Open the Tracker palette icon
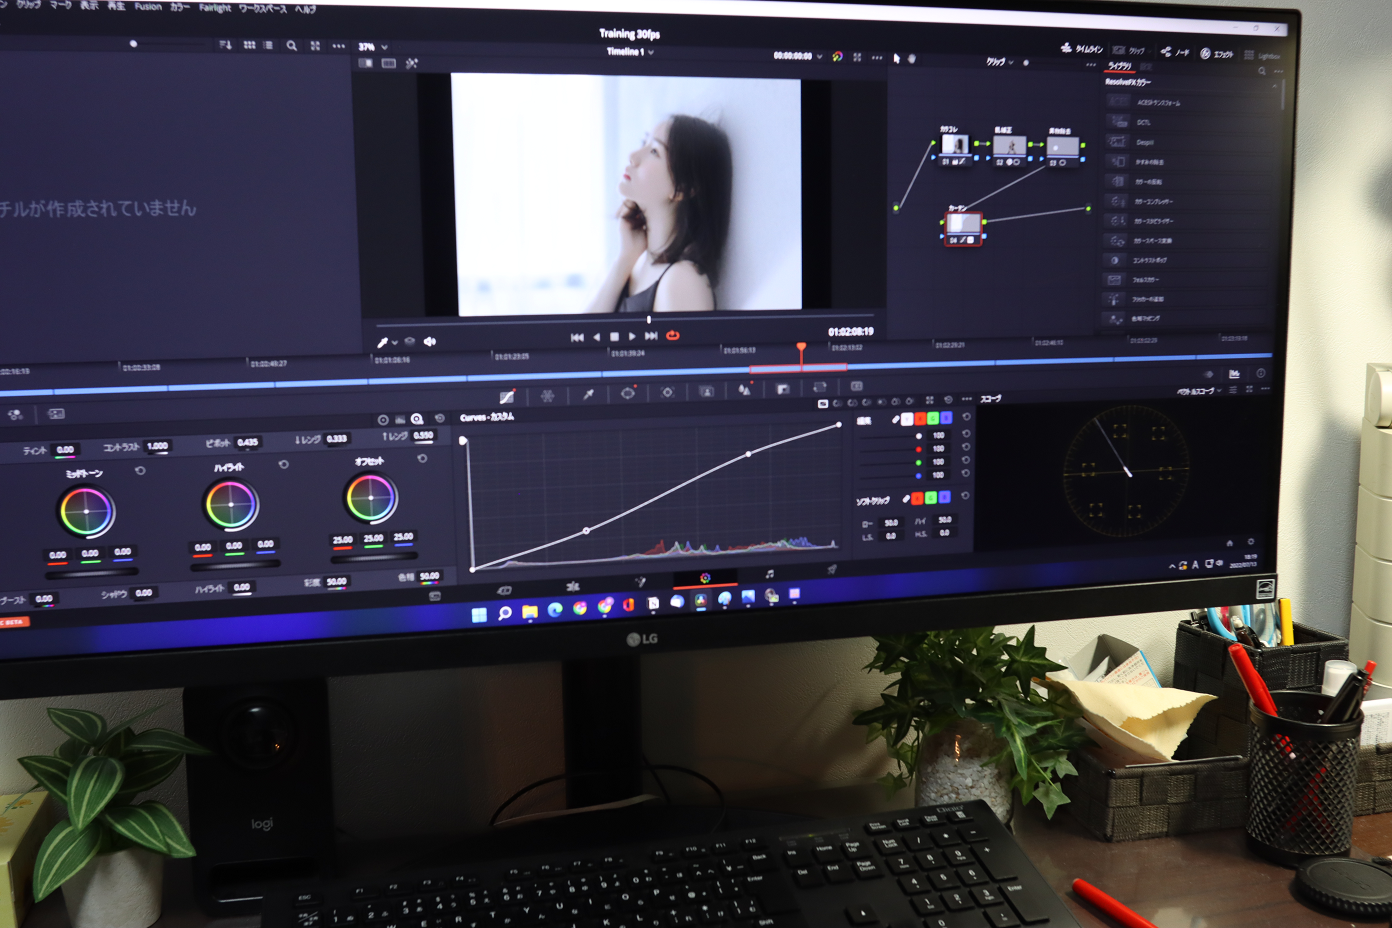This screenshot has height=928, width=1392. tap(667, 392)
